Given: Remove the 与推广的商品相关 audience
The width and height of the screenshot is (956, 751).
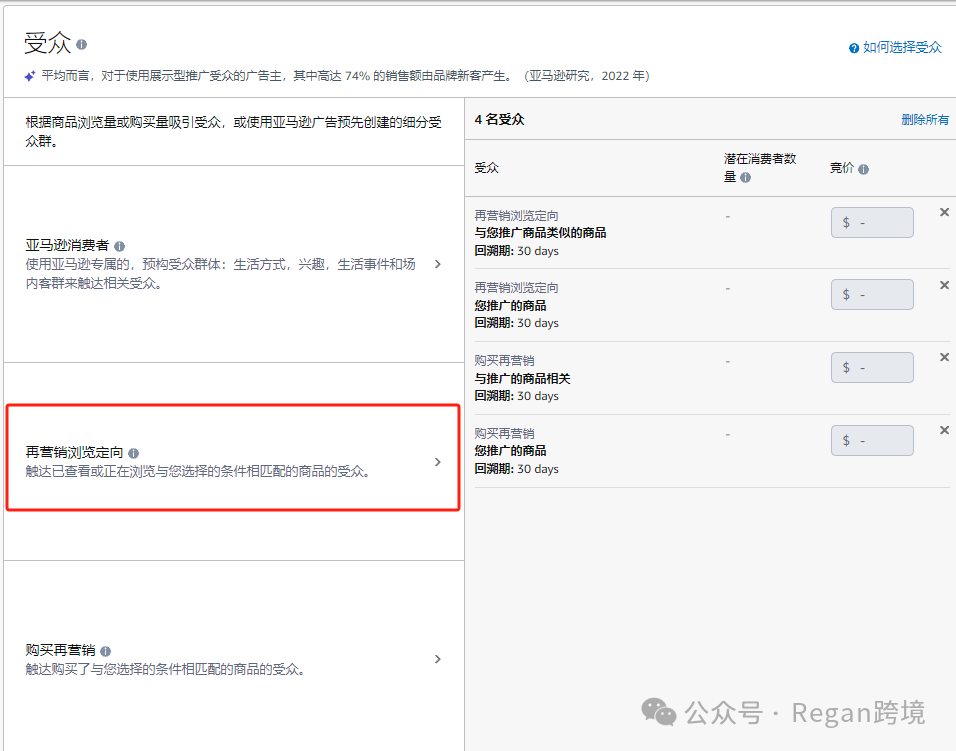Looking at the screenshot, I should click(x=944, y=357).
